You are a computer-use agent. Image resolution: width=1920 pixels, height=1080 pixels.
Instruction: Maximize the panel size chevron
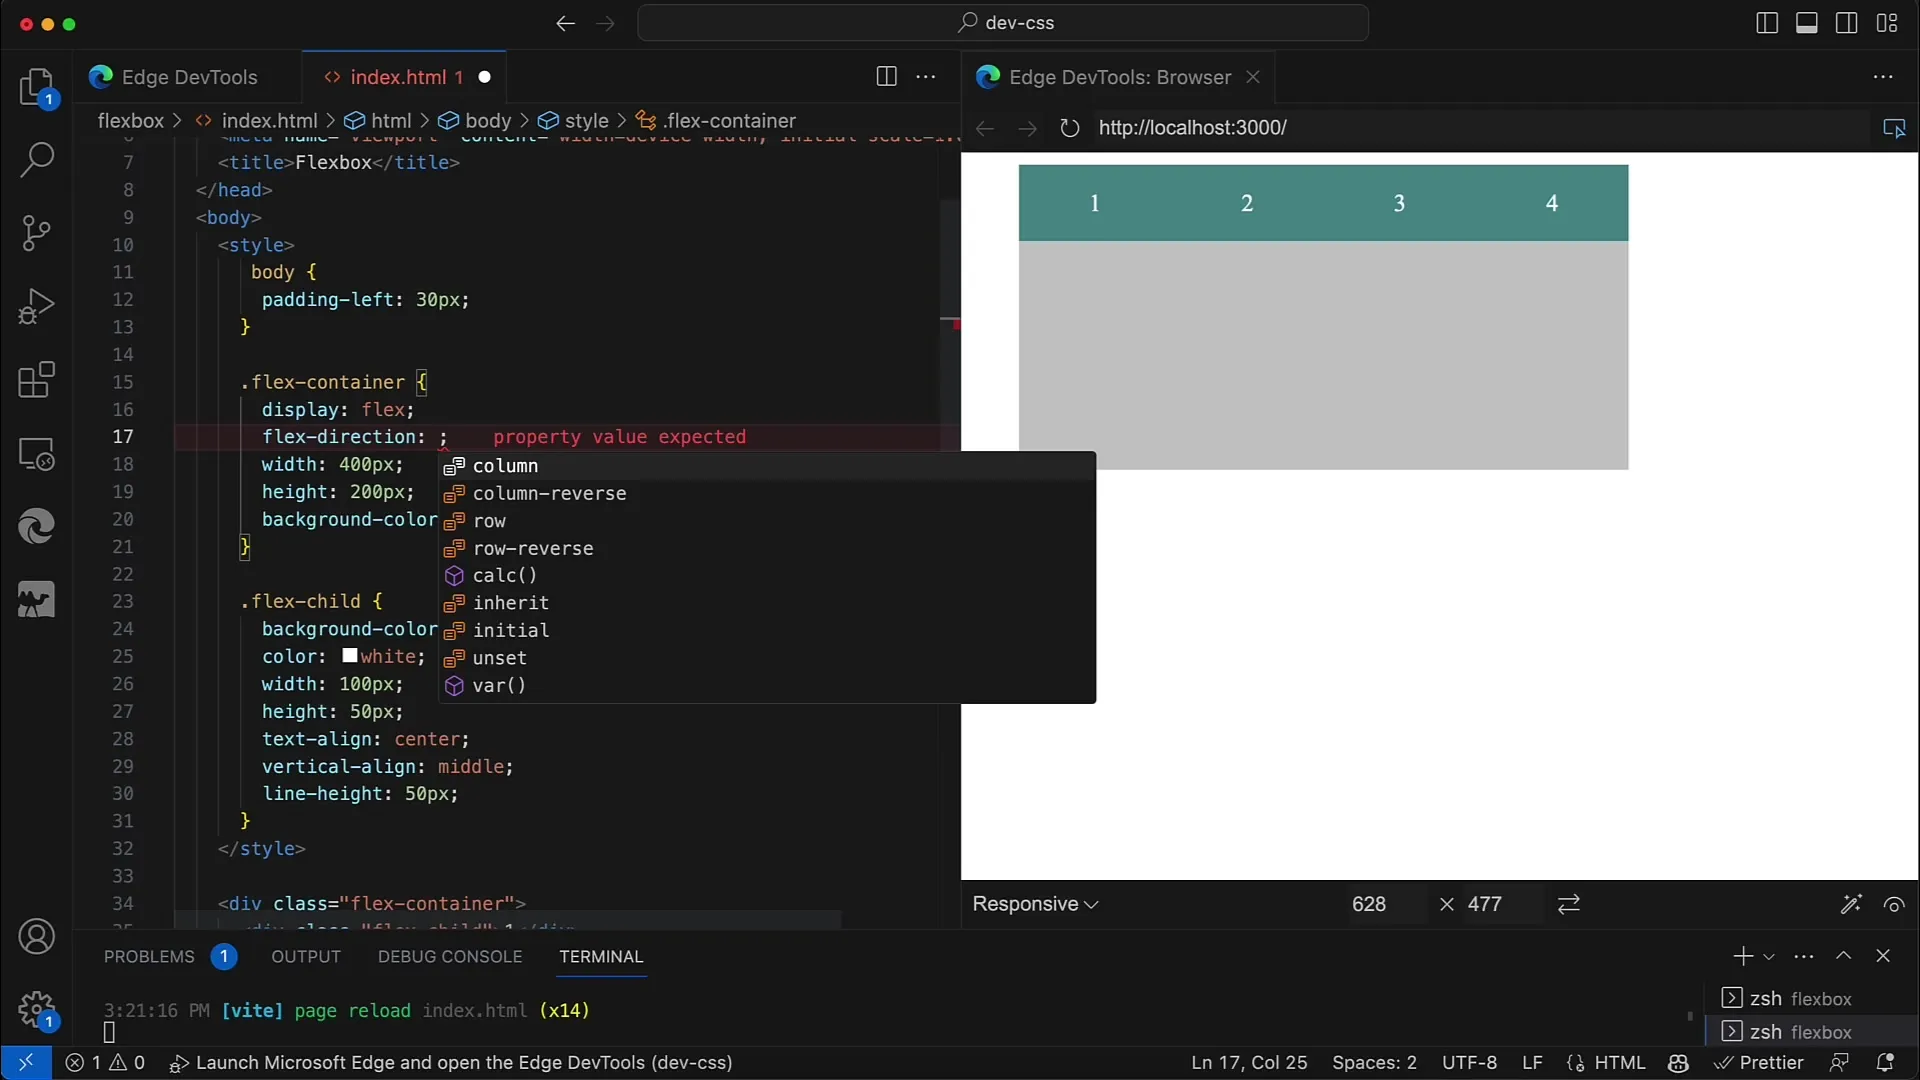click(1844, 956)
